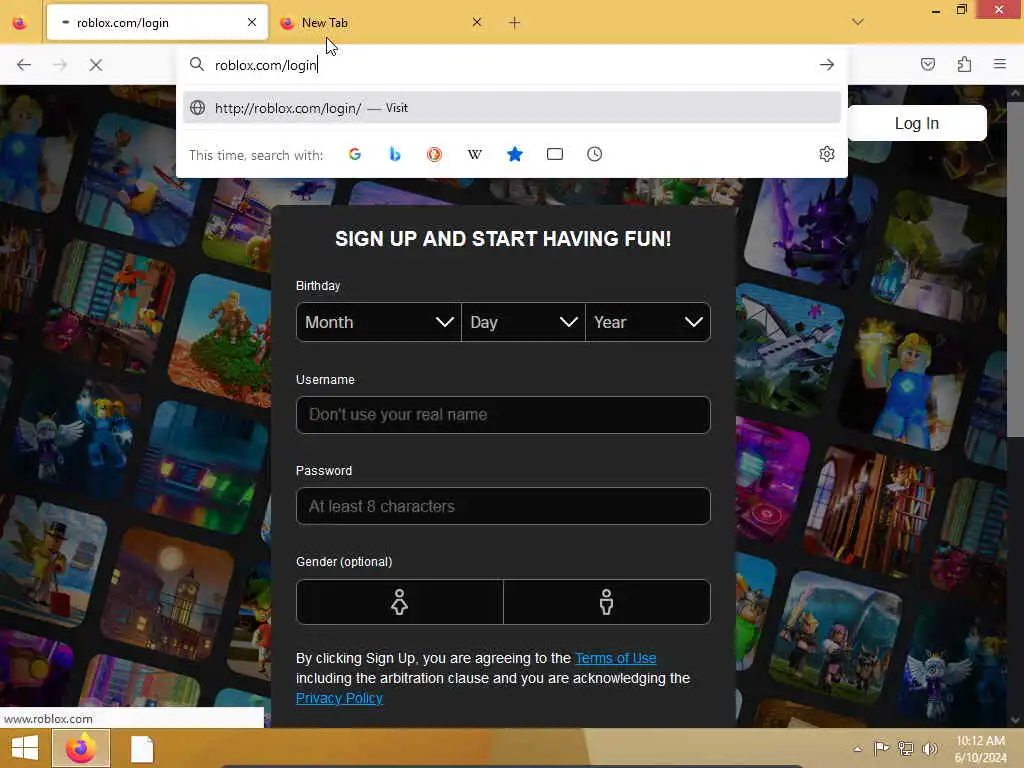
Task: Open the Extensions puzzle icon
Action: [964, 64]
